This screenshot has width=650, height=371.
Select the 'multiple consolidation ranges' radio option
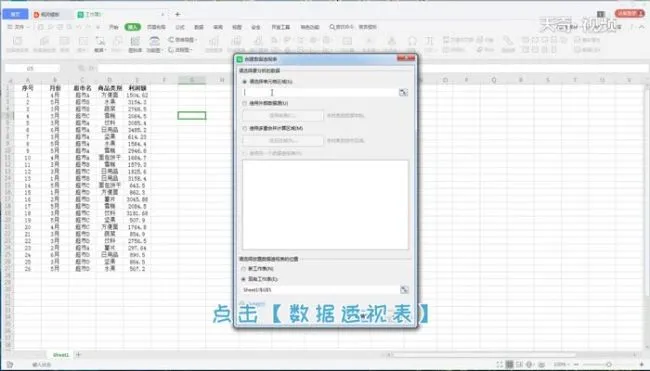(x=245, y=129)
